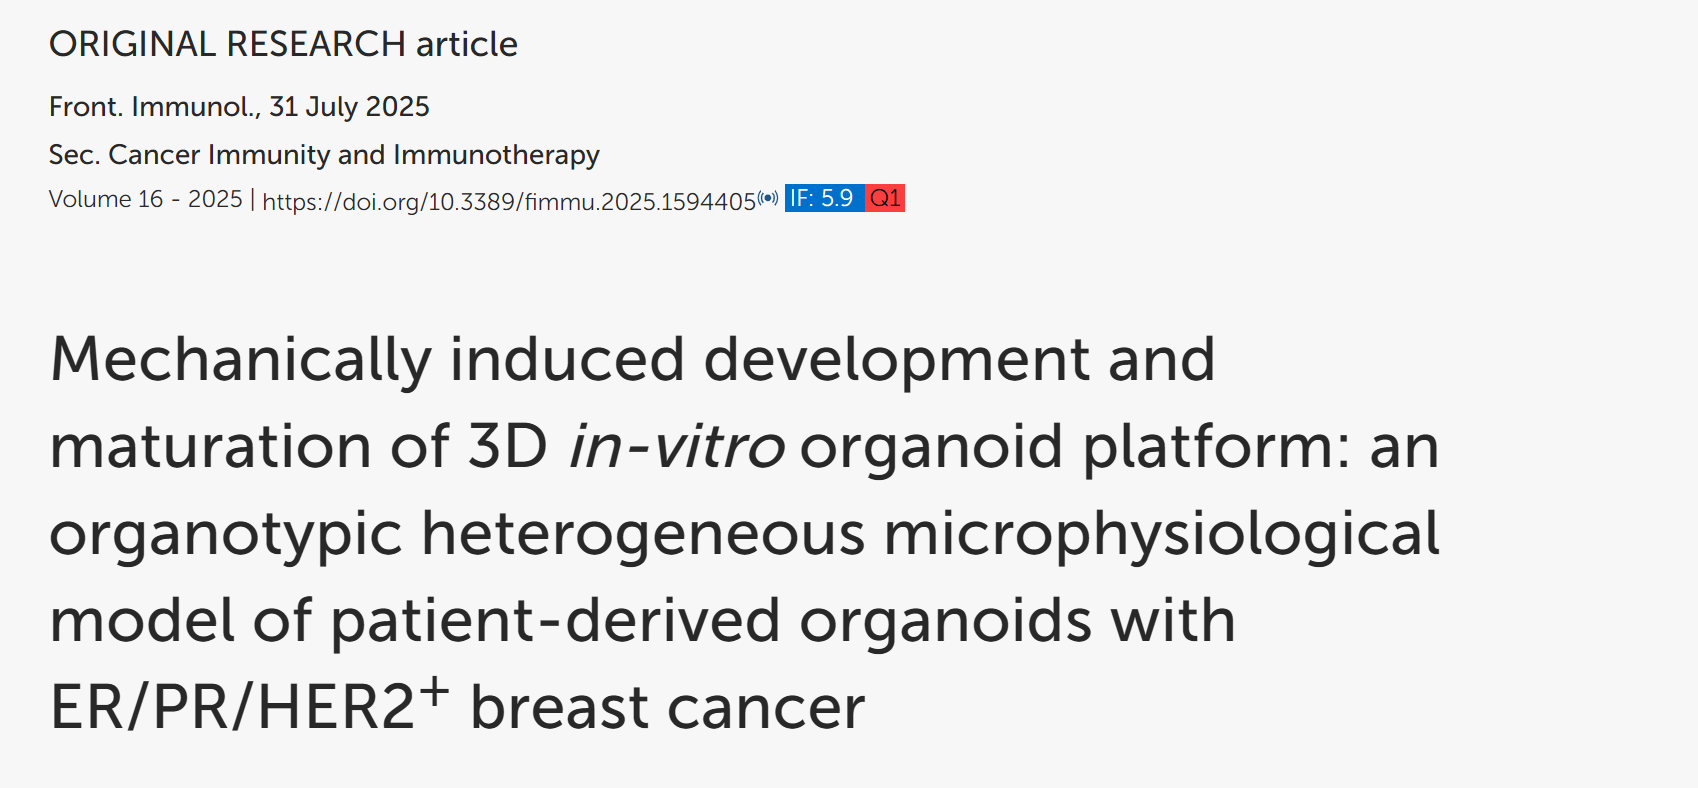Viewport: 1698px width, 788px height.
Task: Click the title words organoid platform
Action: coord(1065,447)
